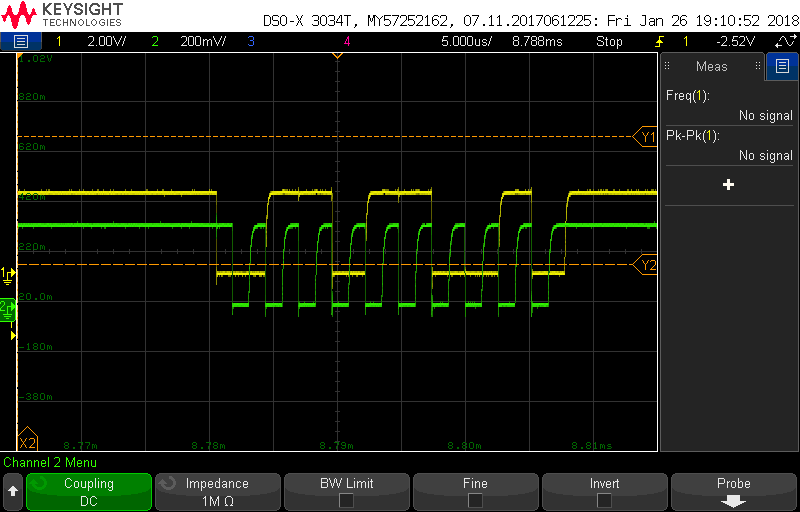Click the -2.52V trigger level
This screenshot has height=512, width=800.
pyautogui.click(x=735, y=41)
